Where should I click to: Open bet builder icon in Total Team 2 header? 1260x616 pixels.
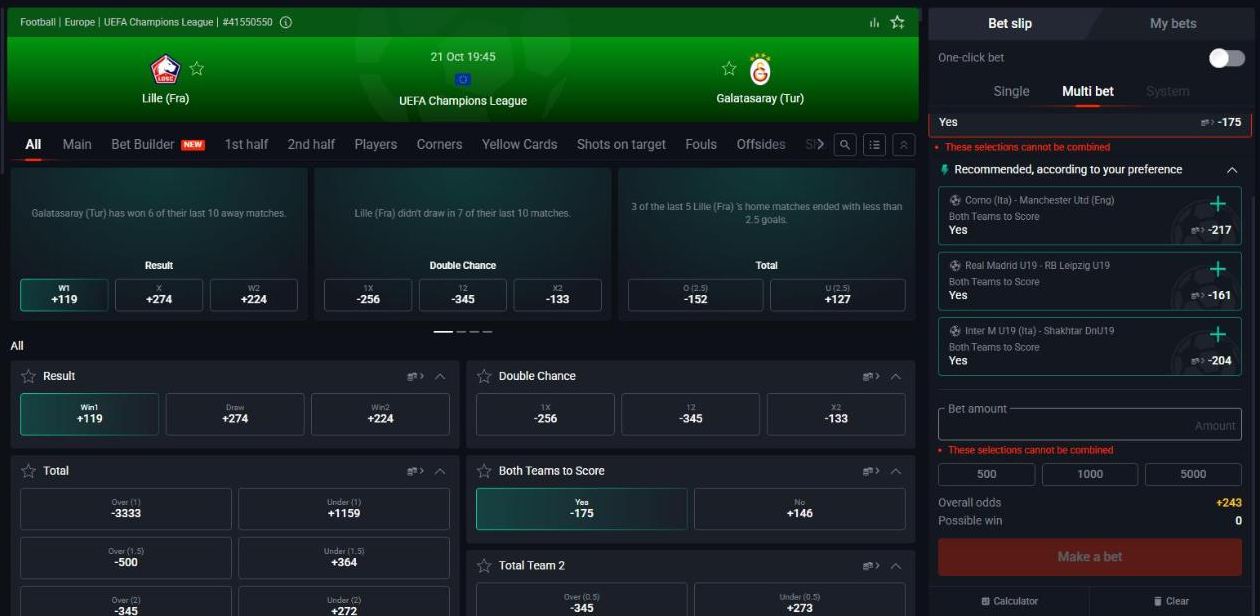871,567
